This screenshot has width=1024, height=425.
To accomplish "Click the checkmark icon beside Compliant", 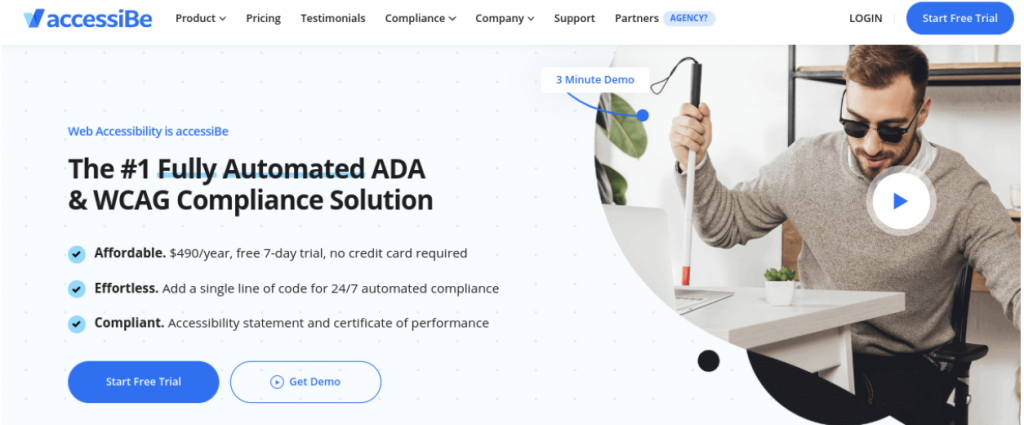I will [77, 324].
